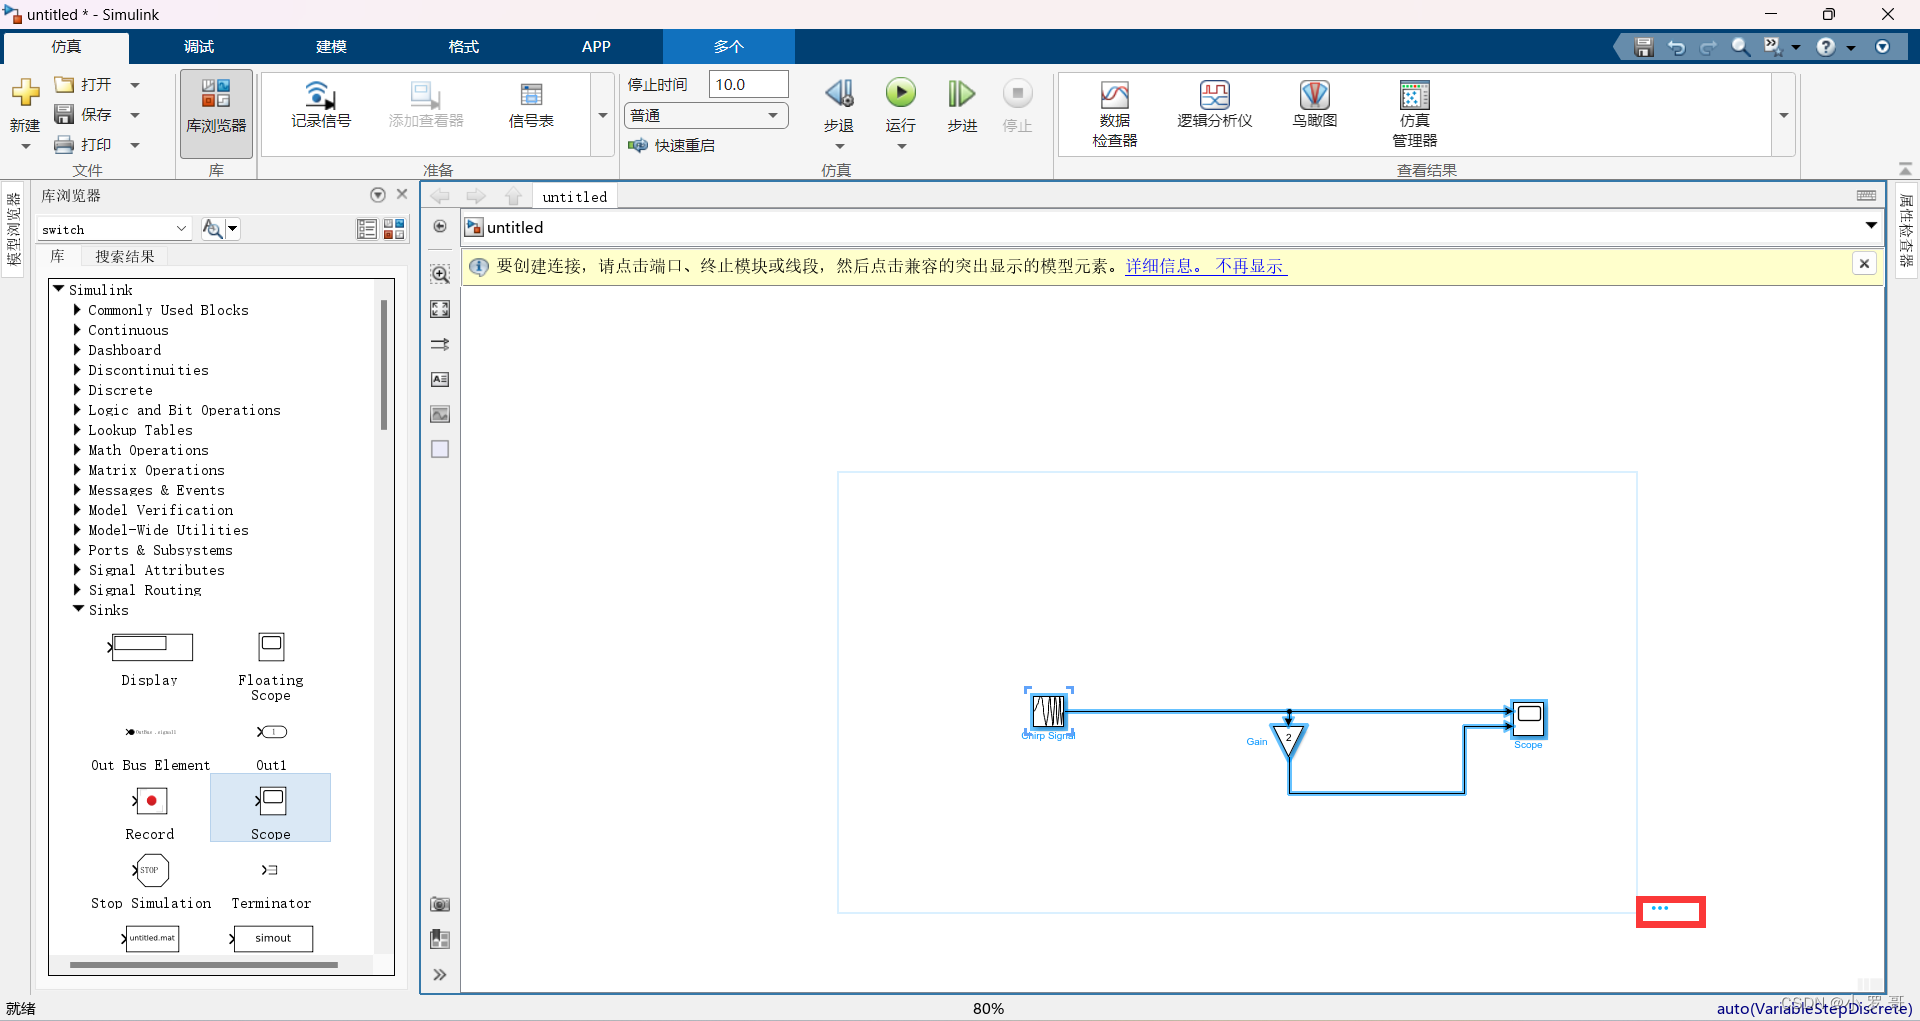Switch to 调试 Debug tab
Screen dimensions: 1920x1021
[199, 47]
